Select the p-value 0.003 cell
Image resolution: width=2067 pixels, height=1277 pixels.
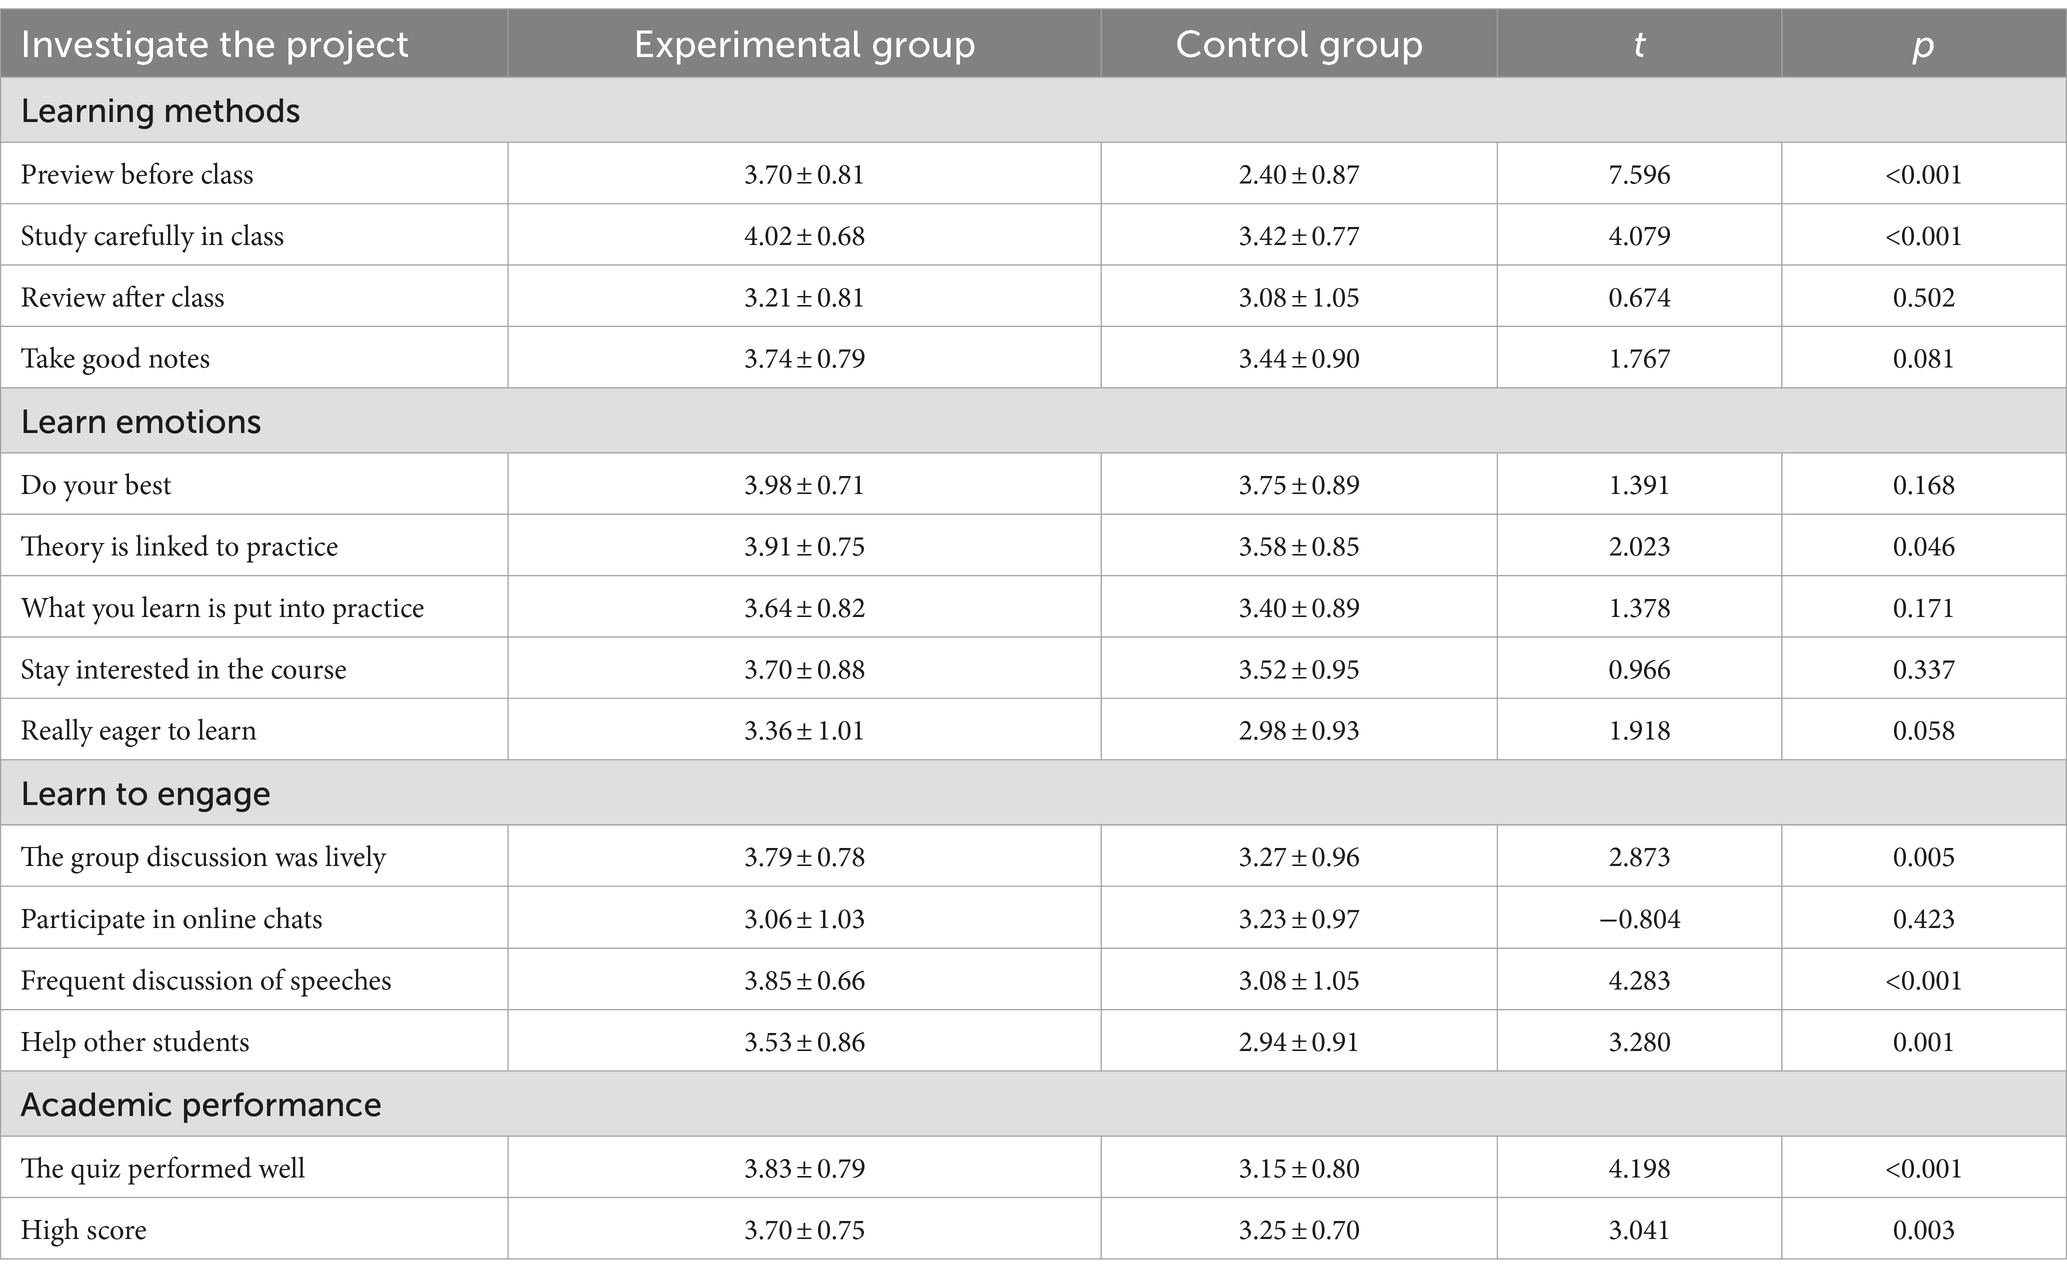click(1923, 1230)
